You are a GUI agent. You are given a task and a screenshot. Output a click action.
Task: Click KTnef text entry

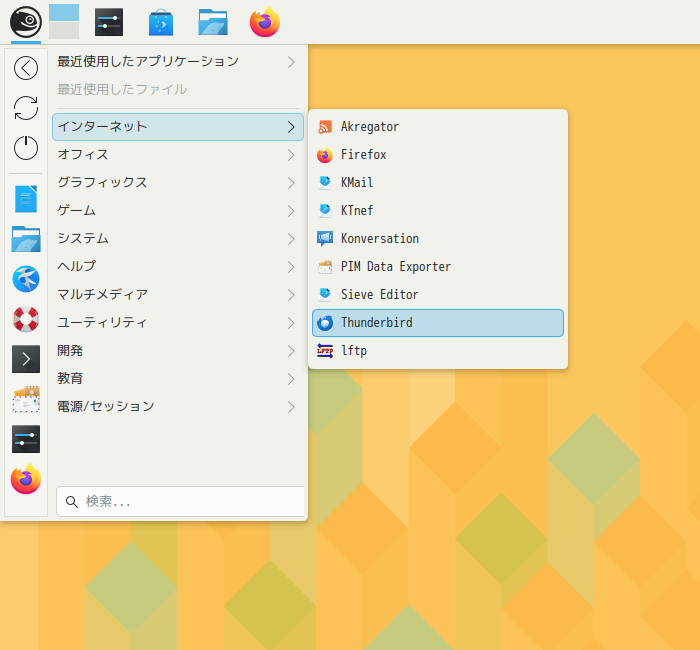click(357, 211)
